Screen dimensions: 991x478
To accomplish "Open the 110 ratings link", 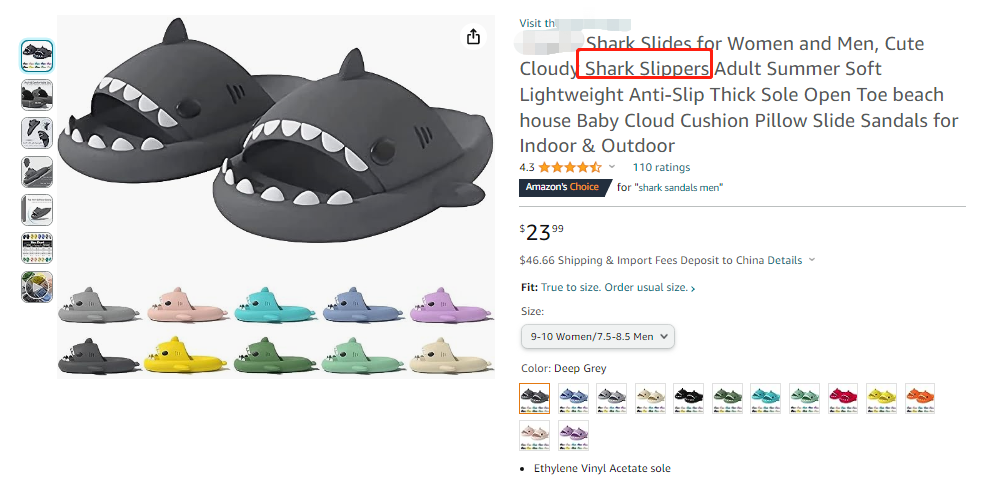I will [x=661, y=167].
